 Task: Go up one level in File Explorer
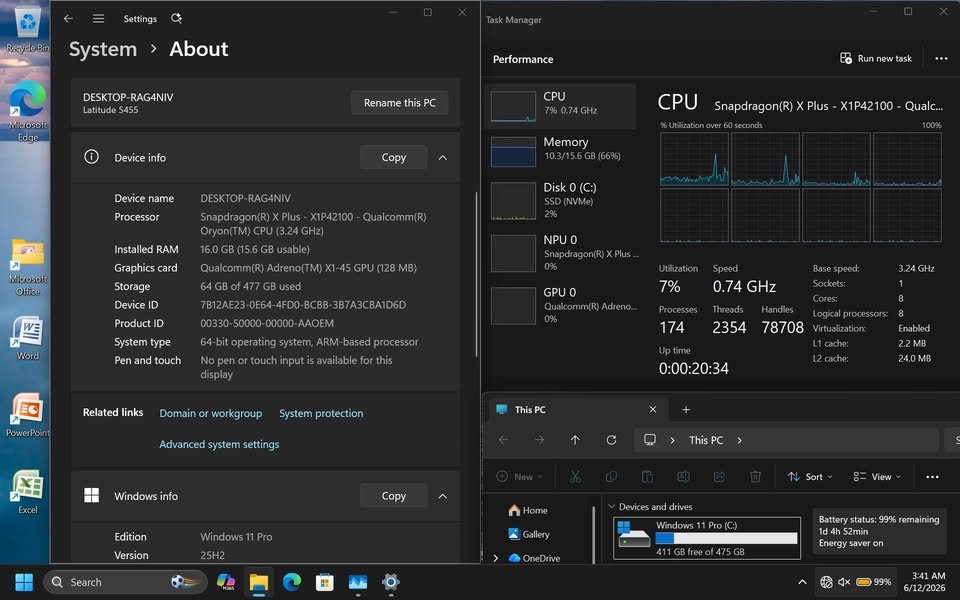[575, 440]
